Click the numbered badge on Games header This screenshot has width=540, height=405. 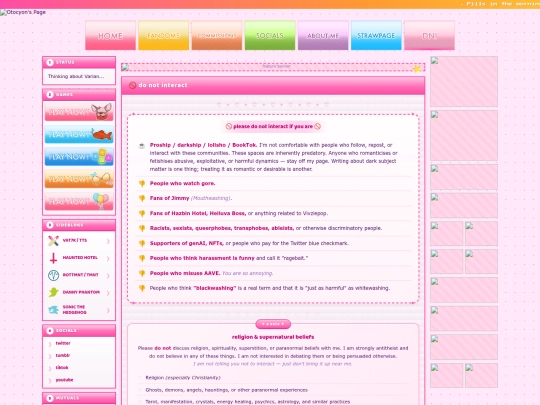click(x=50, y=94)
